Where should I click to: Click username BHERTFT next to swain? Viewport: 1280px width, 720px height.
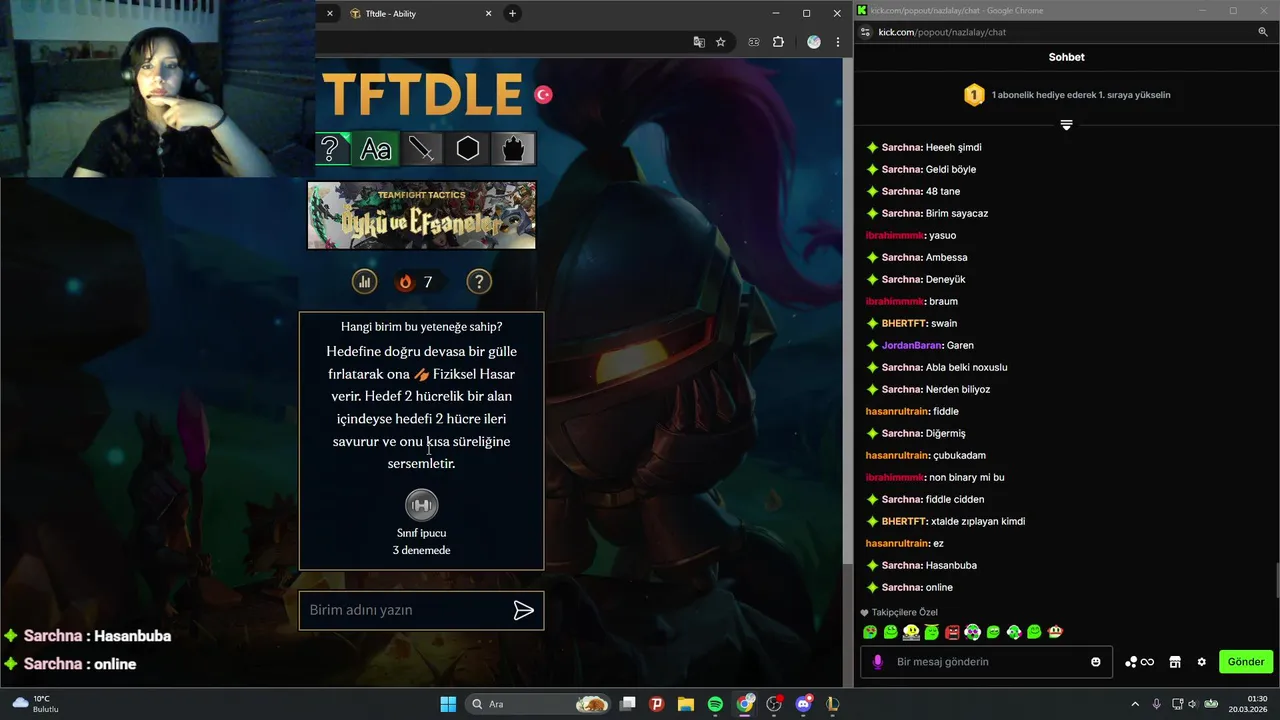tap(904, 323)
